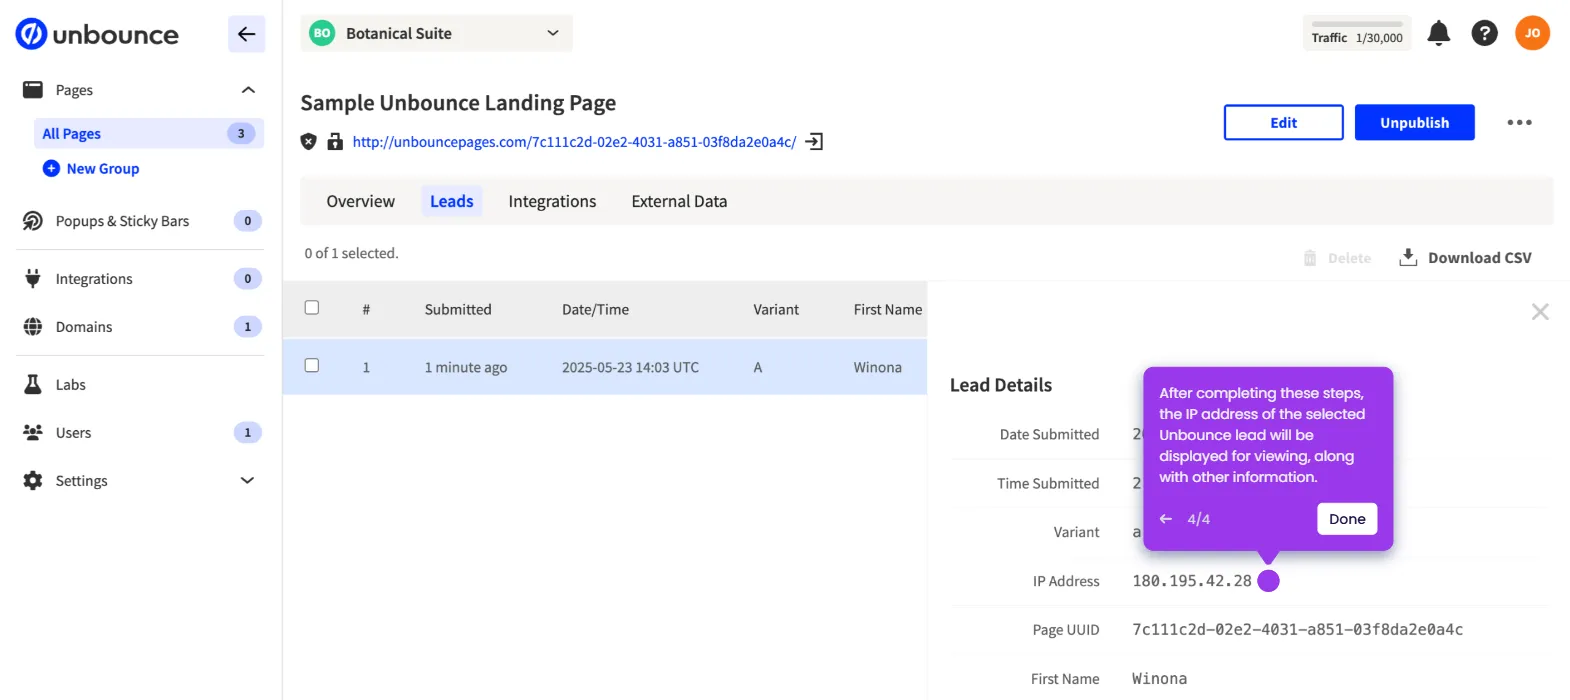The image size is (1570, 700).
Task: Click the Delete trash icon
Action: (x=1310, y=258)
